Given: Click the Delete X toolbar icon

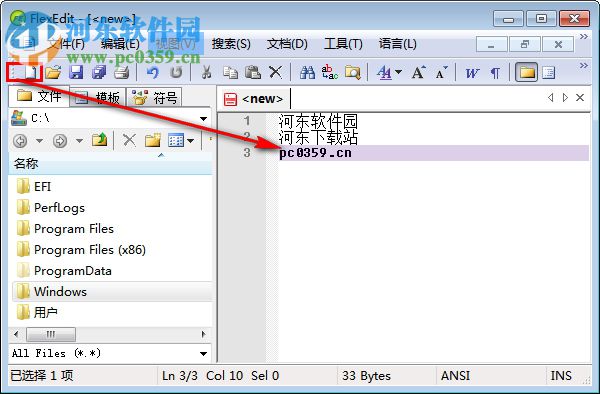Looking at the screenshot, I should click(x=276, y=72).
